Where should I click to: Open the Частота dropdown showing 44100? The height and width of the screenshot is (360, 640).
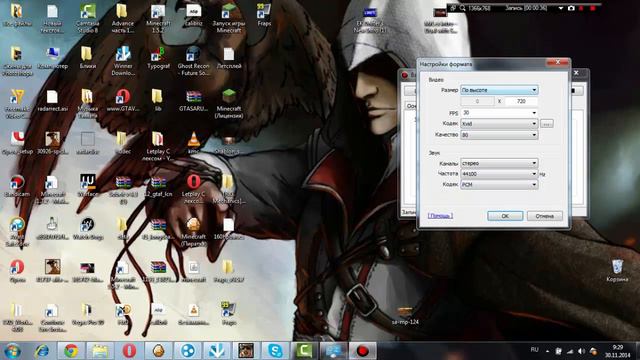point(499,174)
